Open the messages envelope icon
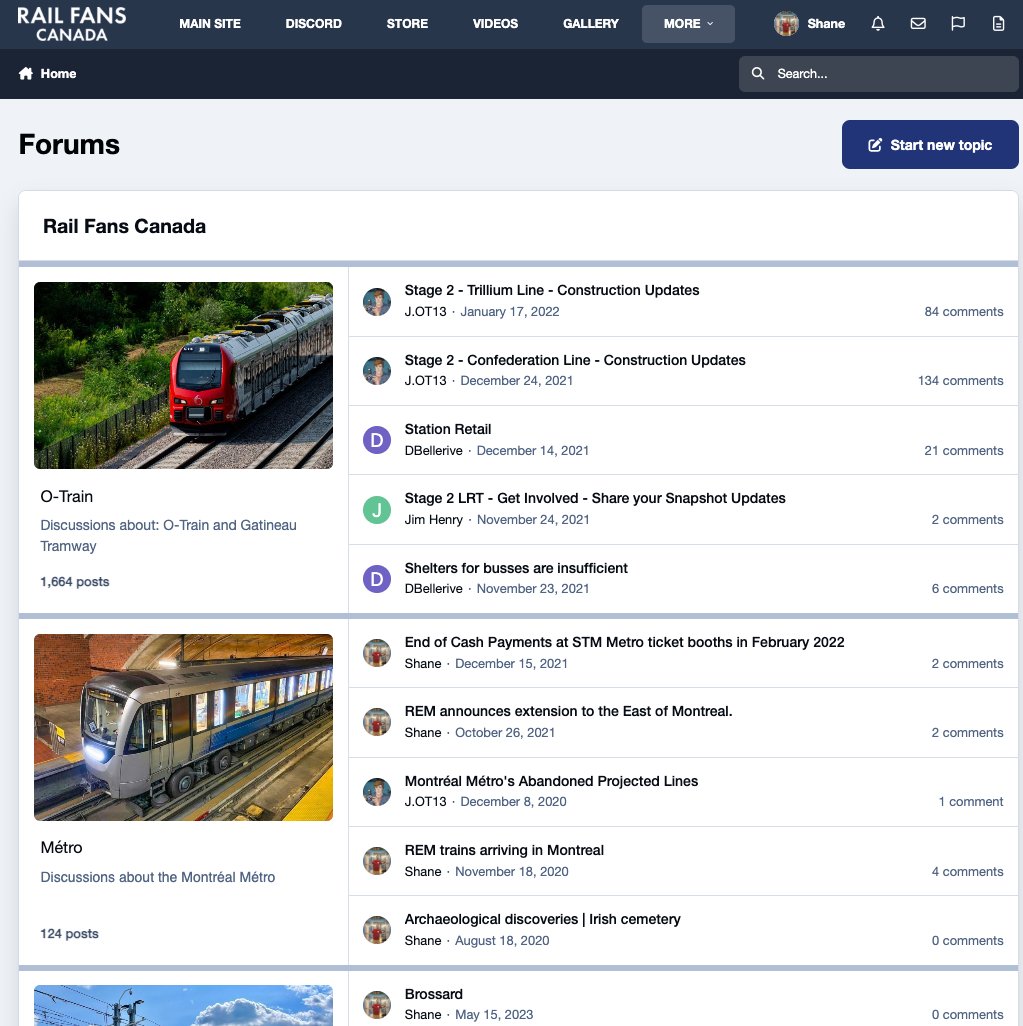 tap(918, 24)
